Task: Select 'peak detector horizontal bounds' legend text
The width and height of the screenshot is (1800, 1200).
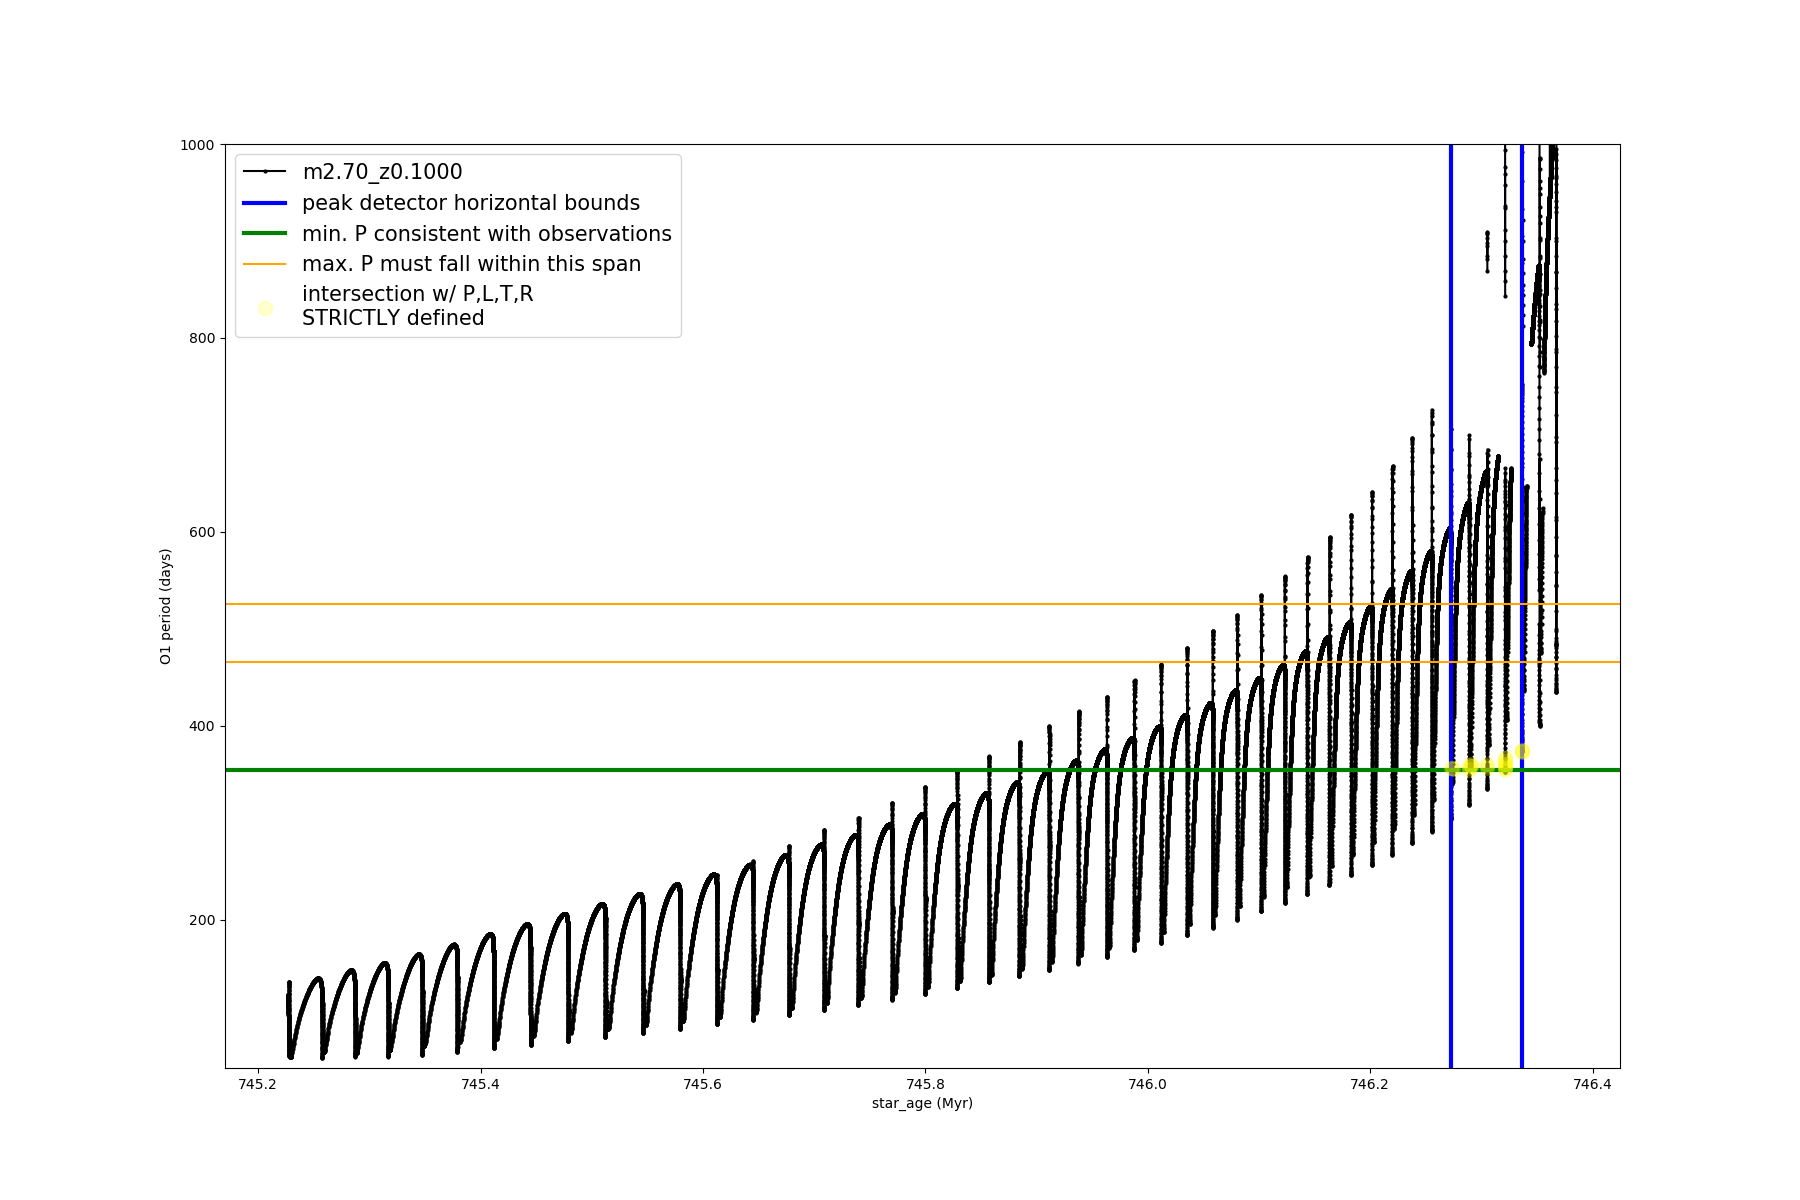Action: pos(470,203)
